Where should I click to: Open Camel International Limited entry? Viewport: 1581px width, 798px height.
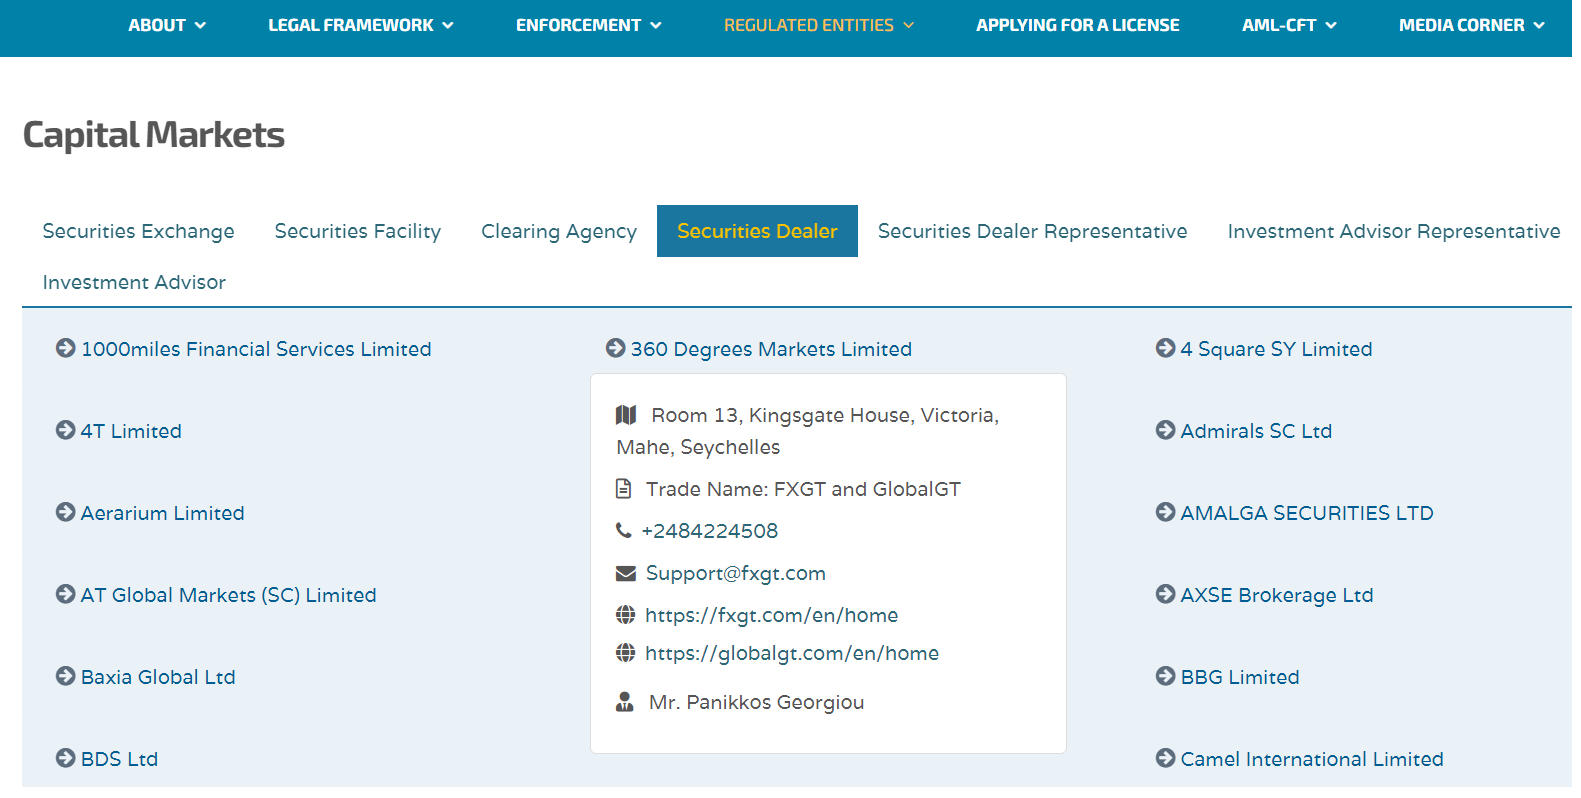click(x=1312, y=759)
